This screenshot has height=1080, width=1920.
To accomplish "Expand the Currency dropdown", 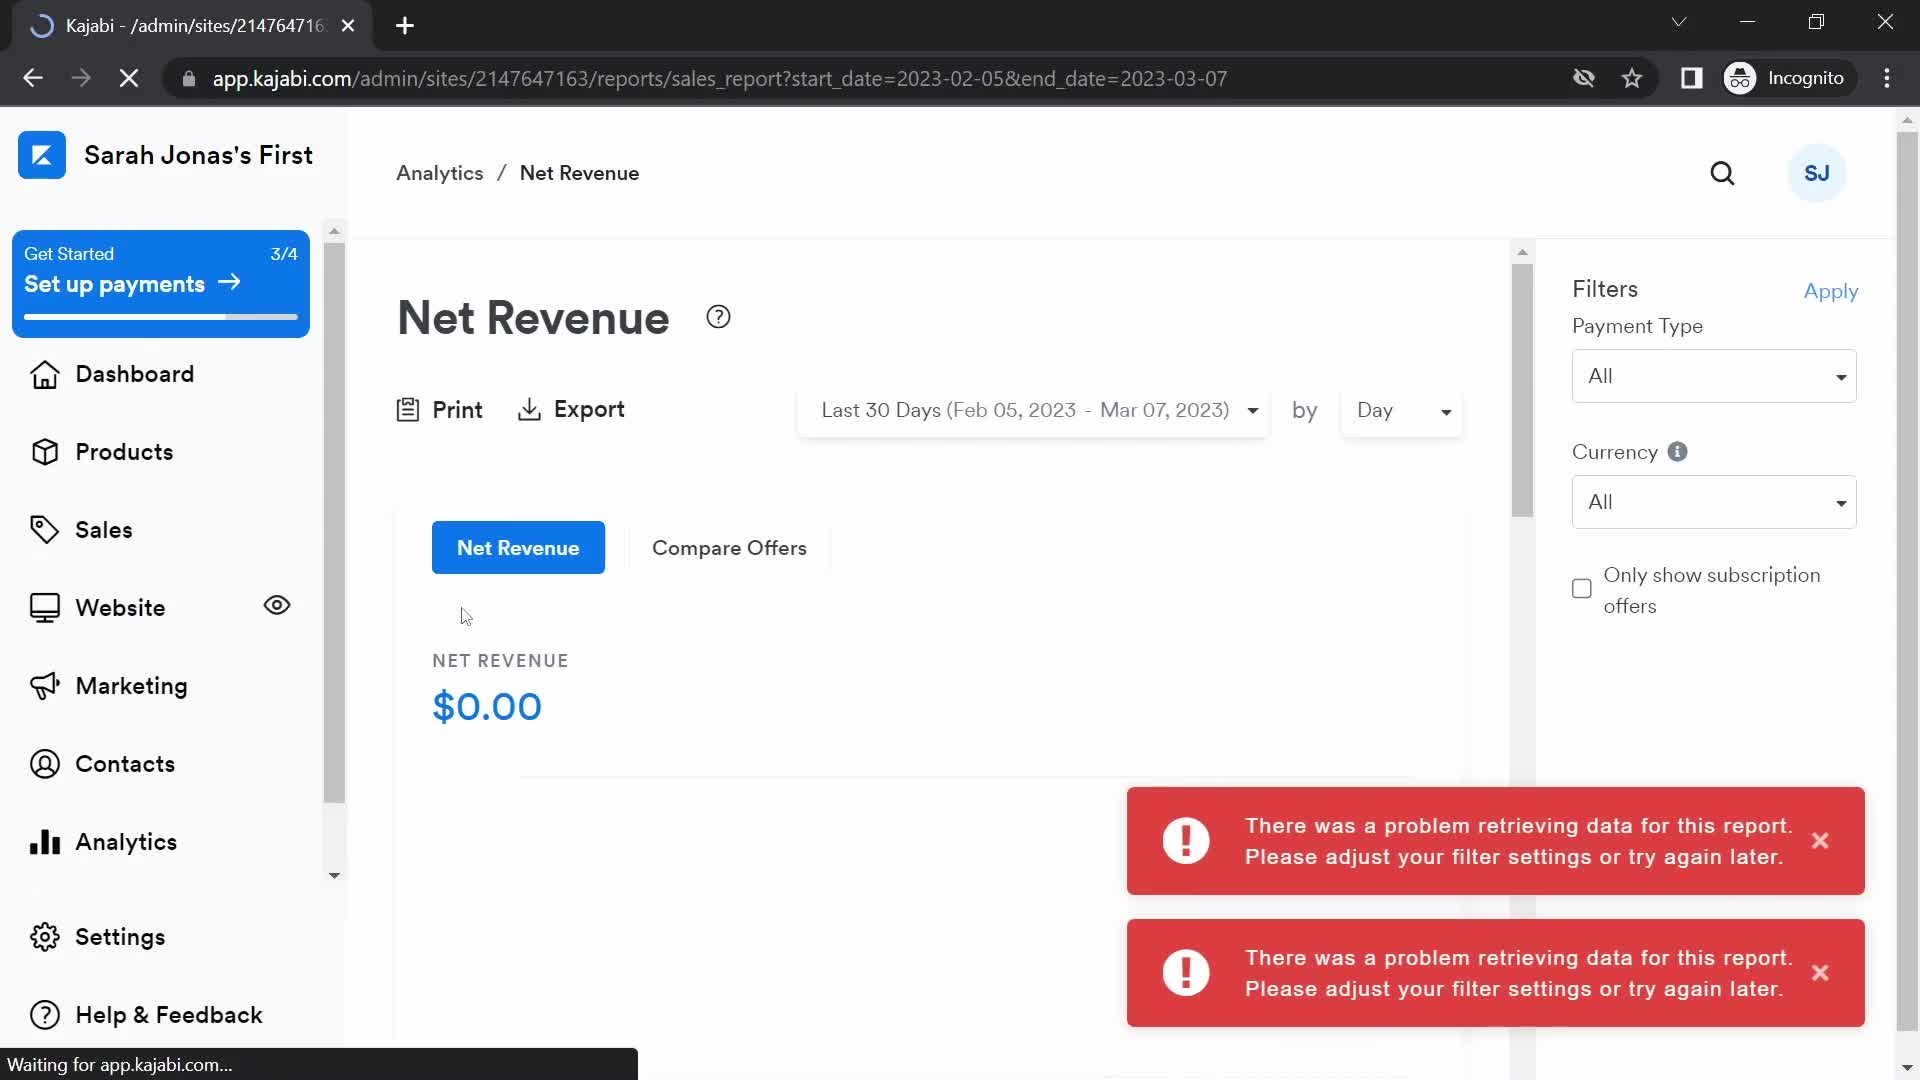I will (1713, 502).
